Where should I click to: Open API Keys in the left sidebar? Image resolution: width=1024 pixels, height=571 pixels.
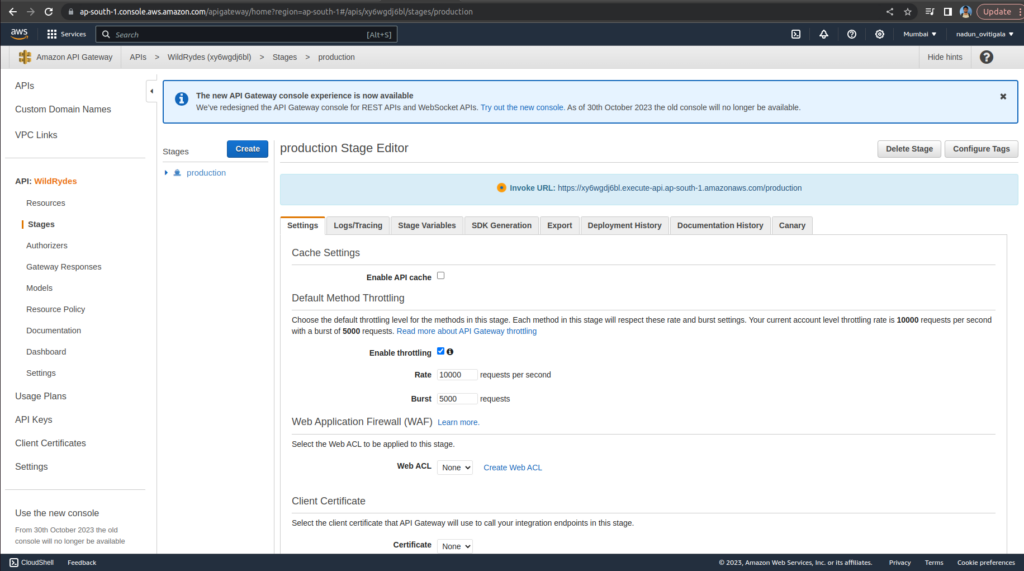click(x=33, y=419)
